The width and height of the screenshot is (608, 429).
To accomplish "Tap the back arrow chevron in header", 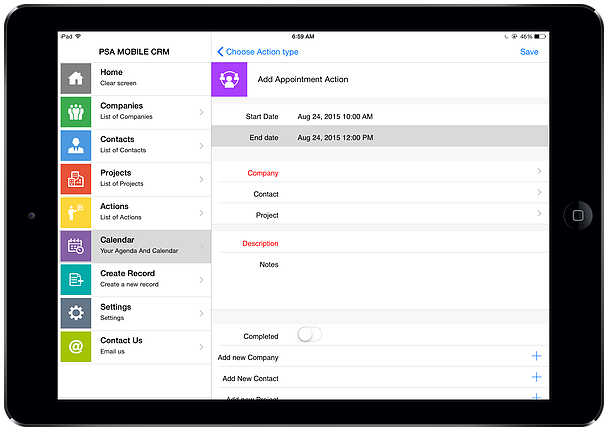I will click(x=220, y=52).
